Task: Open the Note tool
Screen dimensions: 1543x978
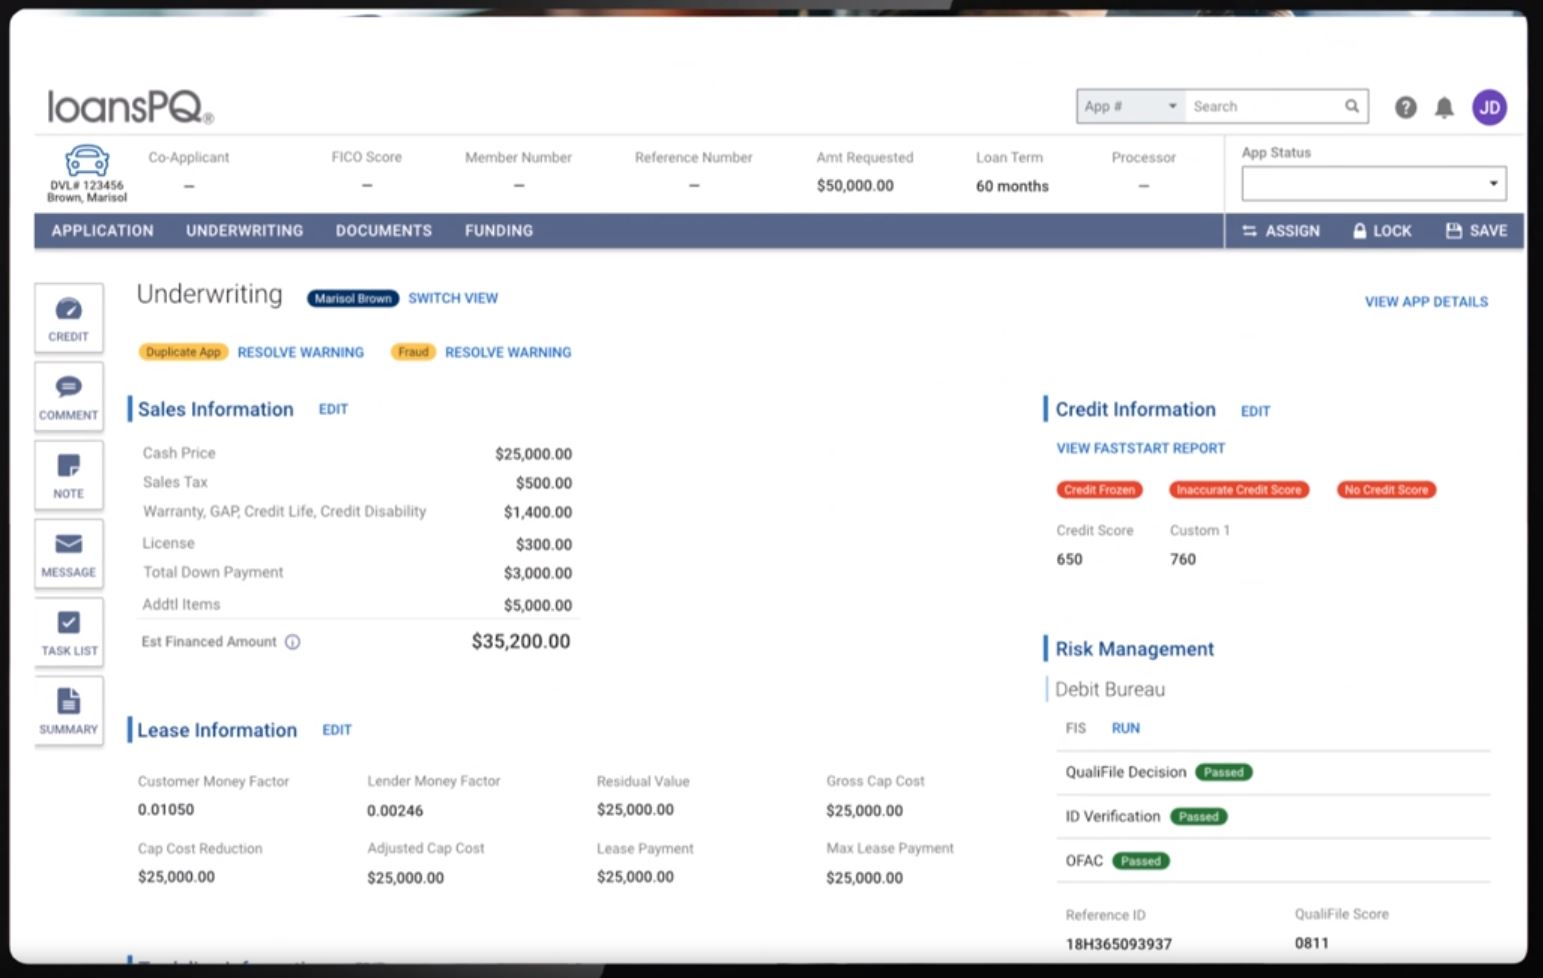Action: coord(68,475)
